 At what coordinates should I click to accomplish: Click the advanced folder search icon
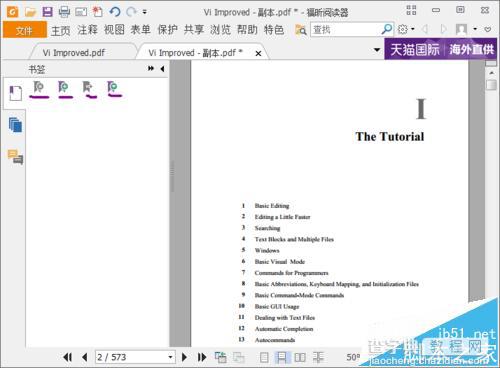[301, 30]
